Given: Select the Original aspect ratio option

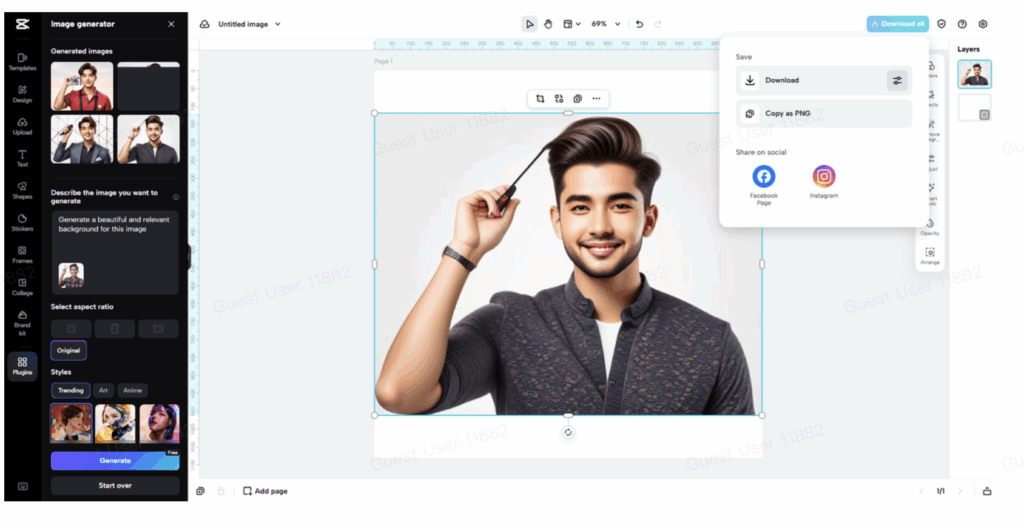Looking at the screenshot, I should click(x=68, y=351).
